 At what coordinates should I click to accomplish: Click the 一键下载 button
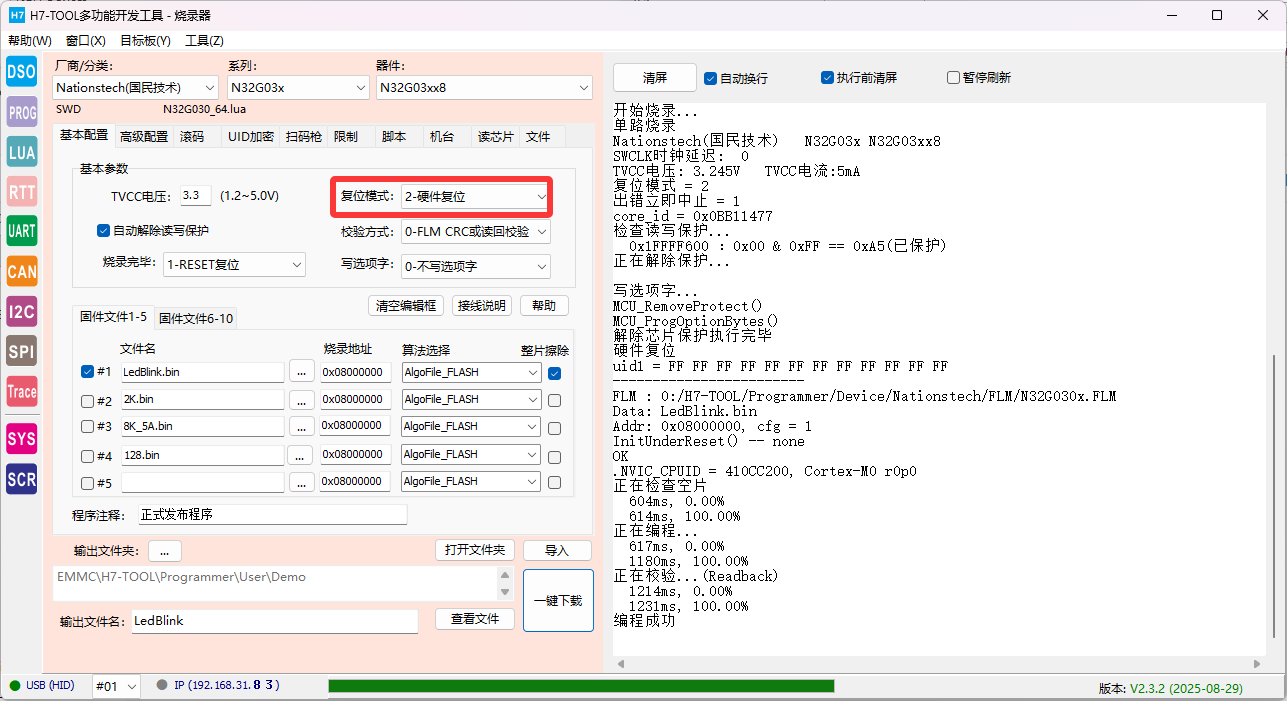(558, 601)
